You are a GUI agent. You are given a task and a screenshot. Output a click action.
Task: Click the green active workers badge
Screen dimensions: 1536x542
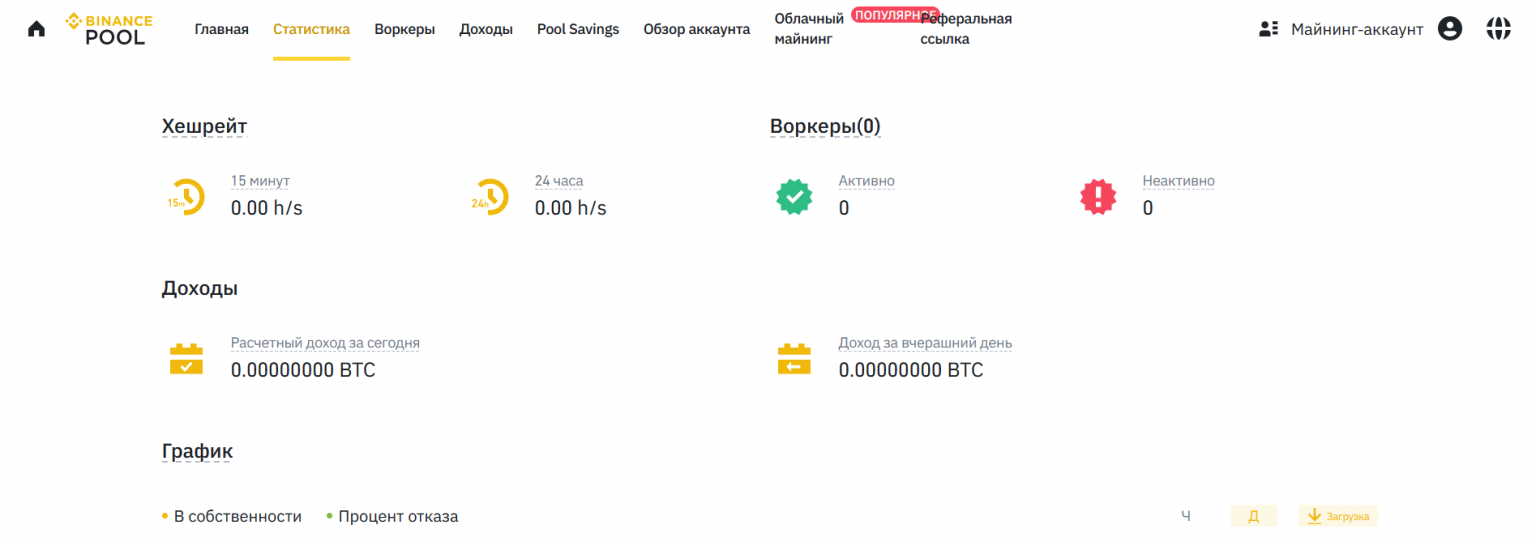tap(794, 197)
